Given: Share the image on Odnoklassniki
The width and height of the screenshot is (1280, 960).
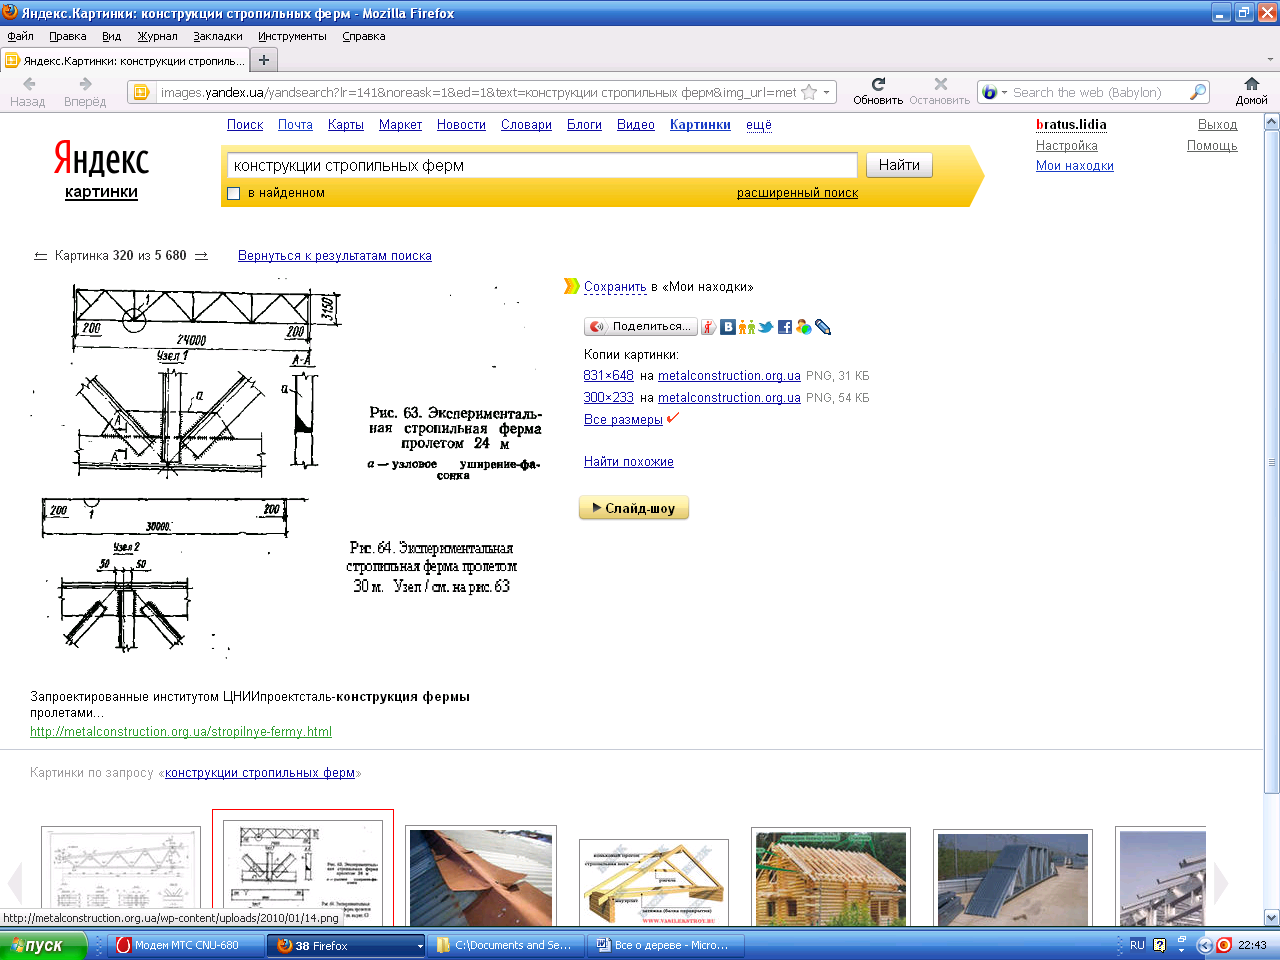Looking at the screenshot, I should click(746, 327).
